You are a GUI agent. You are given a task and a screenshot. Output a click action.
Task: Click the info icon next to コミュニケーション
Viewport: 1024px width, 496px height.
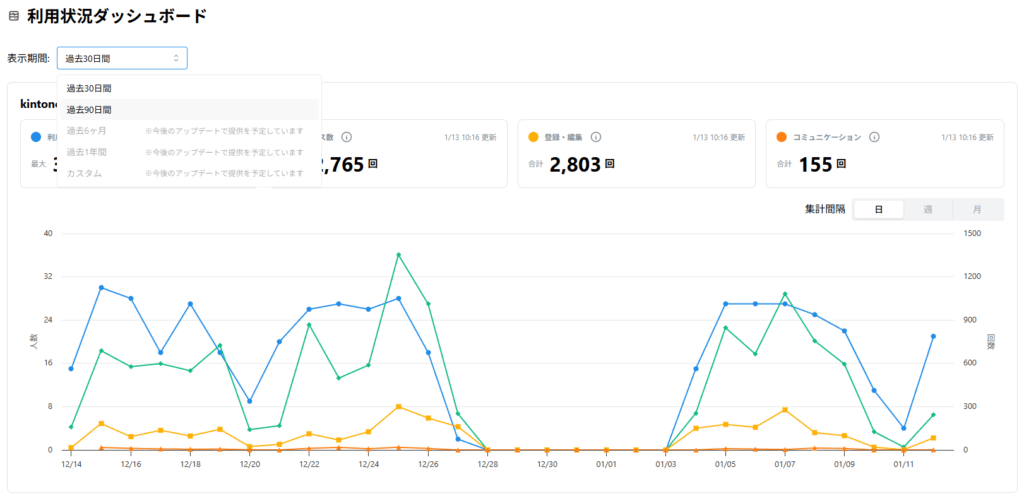point(873,137)
